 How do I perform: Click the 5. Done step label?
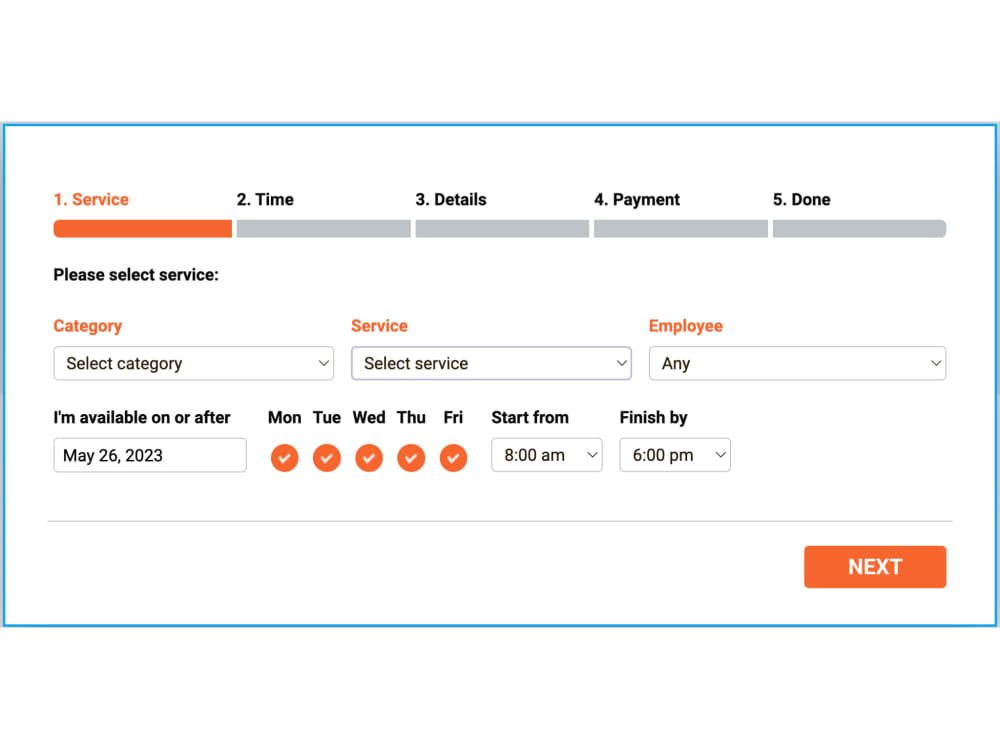point(802,199)
